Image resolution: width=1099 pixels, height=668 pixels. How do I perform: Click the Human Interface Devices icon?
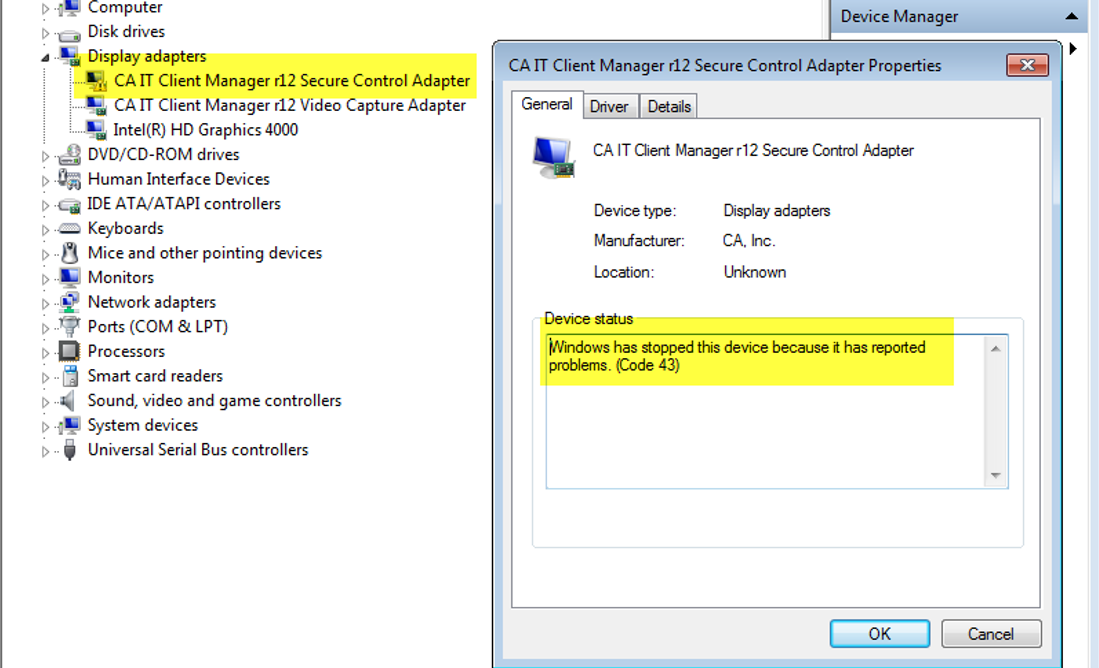(69, 179)
